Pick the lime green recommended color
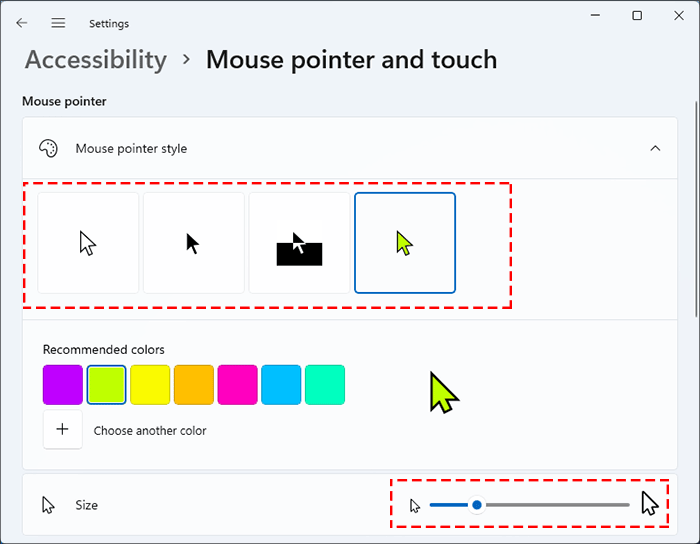 pyautogui.click(x=106, y=385)
